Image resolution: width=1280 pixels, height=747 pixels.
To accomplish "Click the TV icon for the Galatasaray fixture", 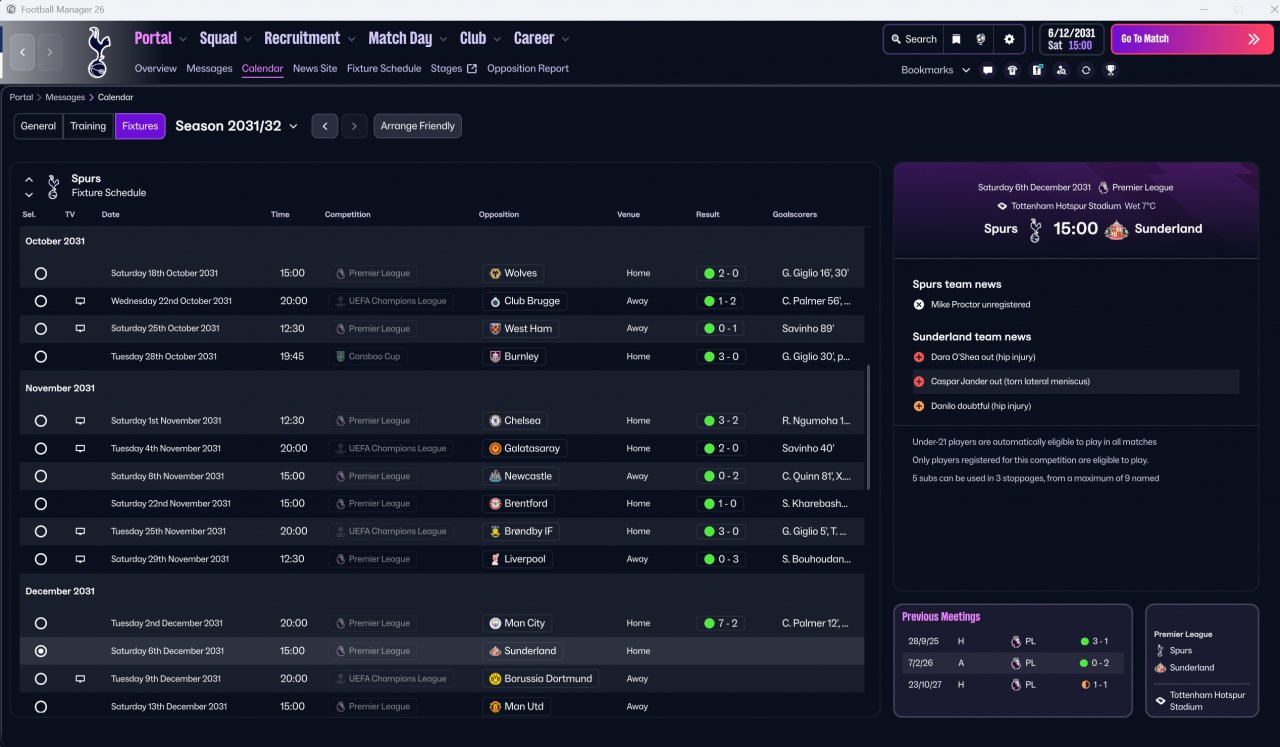I will (x=80, y=448).
